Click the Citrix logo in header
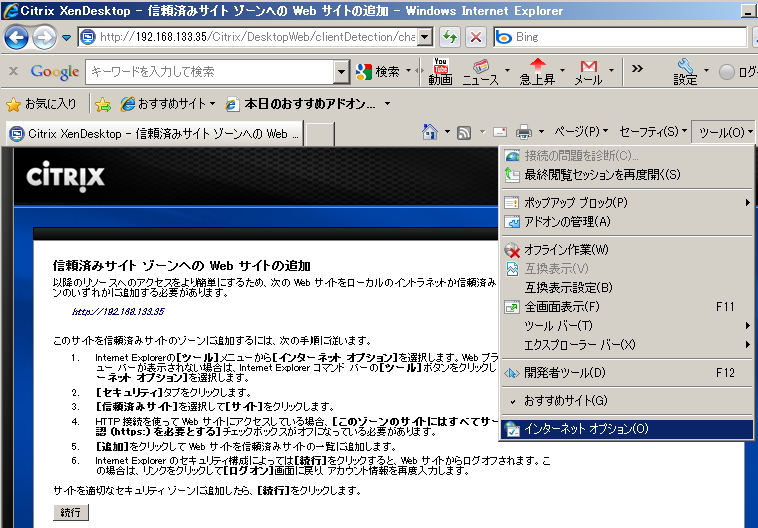The height and width of the screenshot is (528, 758). [65, 176]
